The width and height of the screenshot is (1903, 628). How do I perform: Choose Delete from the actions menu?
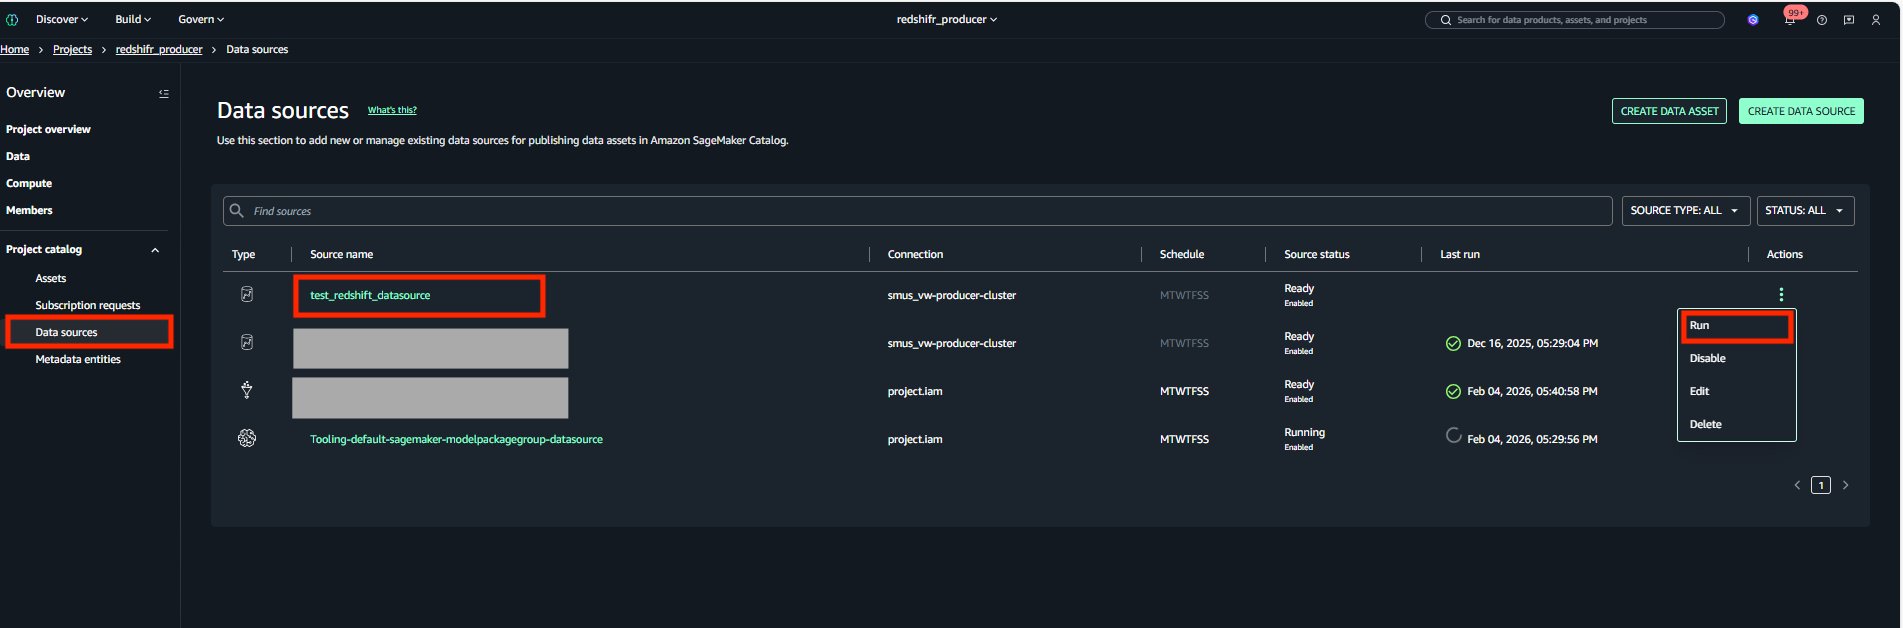tap(1736, 424)
